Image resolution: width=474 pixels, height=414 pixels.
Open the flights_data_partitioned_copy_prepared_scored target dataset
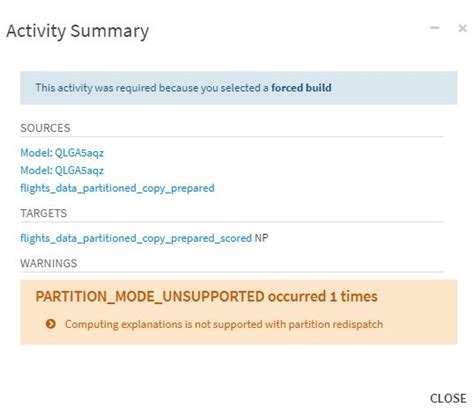point(136,238)
